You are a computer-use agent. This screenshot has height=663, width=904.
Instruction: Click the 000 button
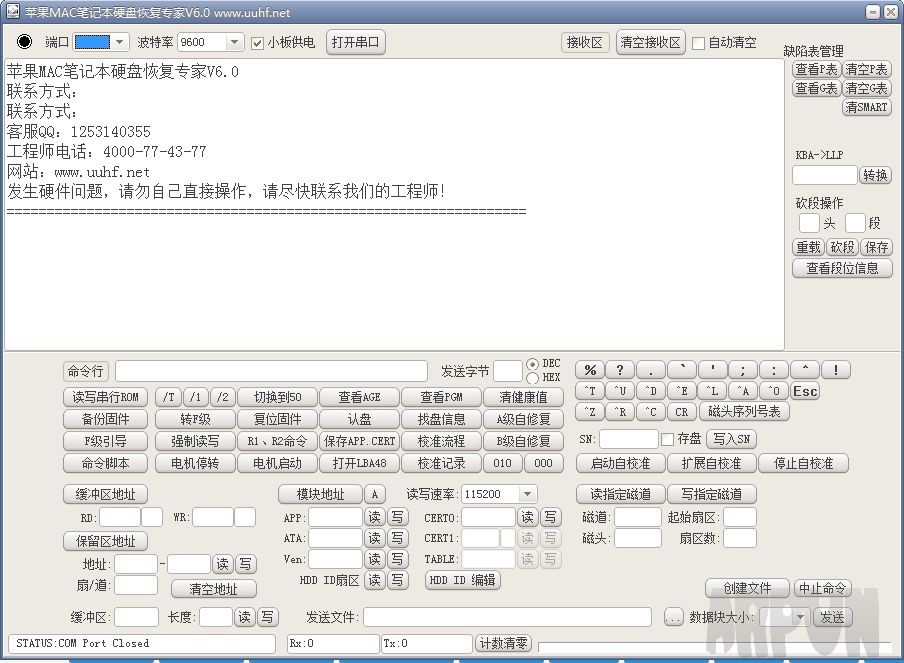pyautogui.click(x=543, y=463)
